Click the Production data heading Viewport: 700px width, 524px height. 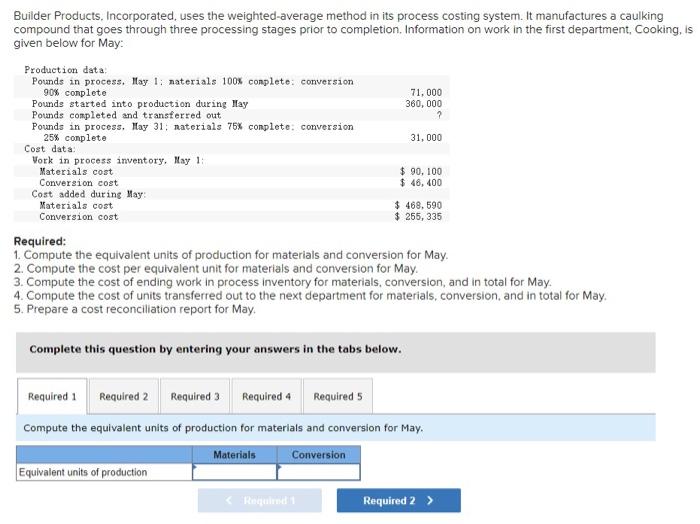66,70
